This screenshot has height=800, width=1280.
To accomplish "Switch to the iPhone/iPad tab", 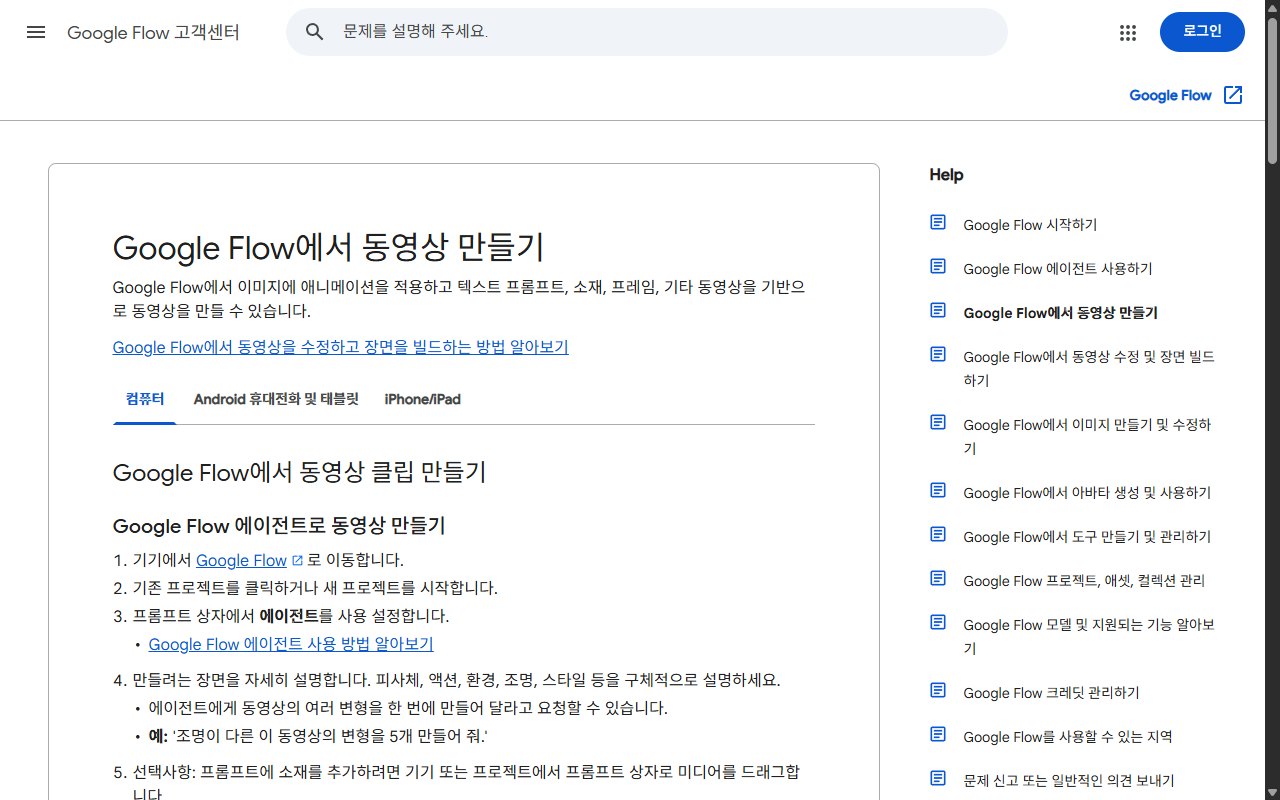I will click(423, 399).
